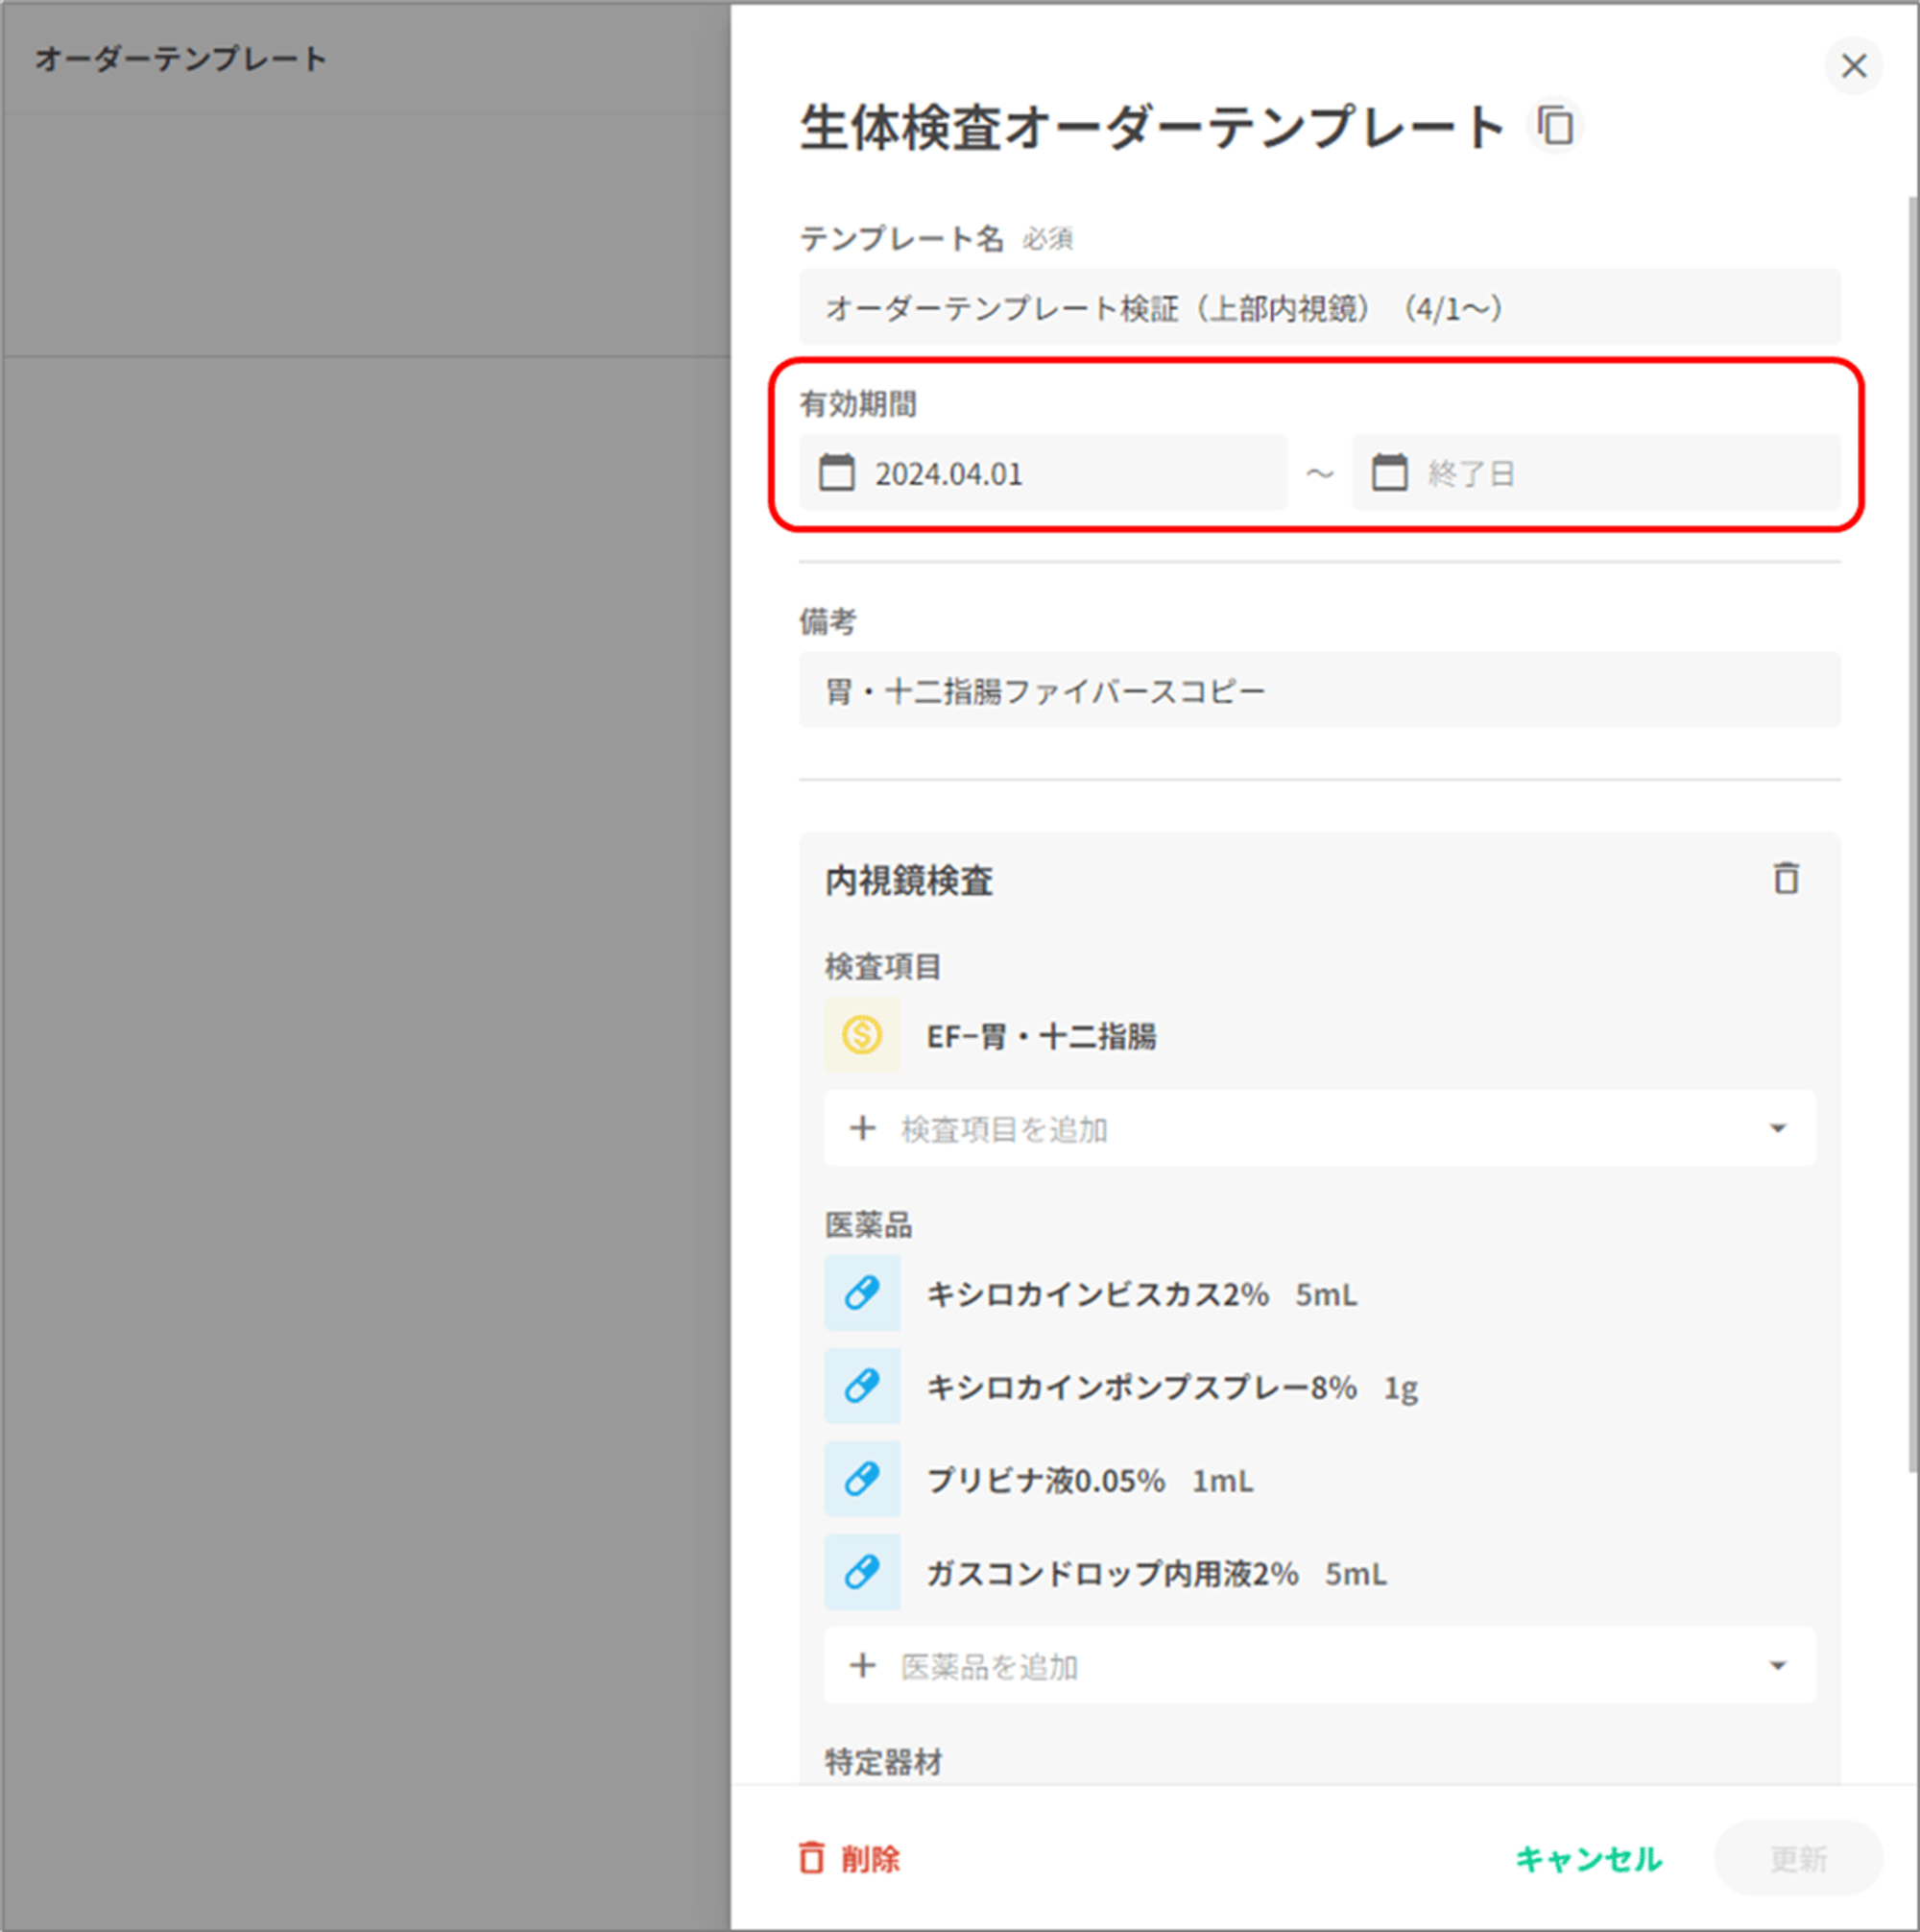
Task: Click the 削除 delete button
Action: coord(850,1858)
